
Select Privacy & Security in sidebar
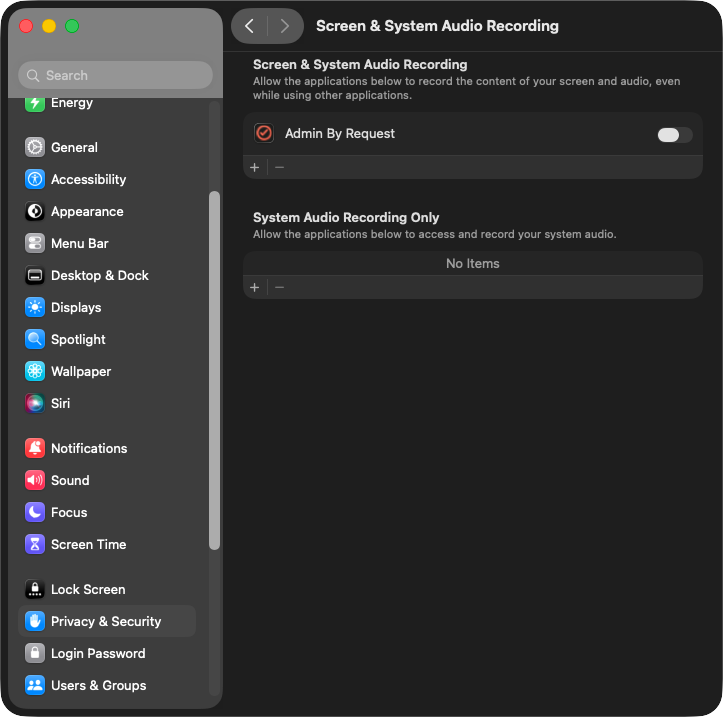coord(106,621)
